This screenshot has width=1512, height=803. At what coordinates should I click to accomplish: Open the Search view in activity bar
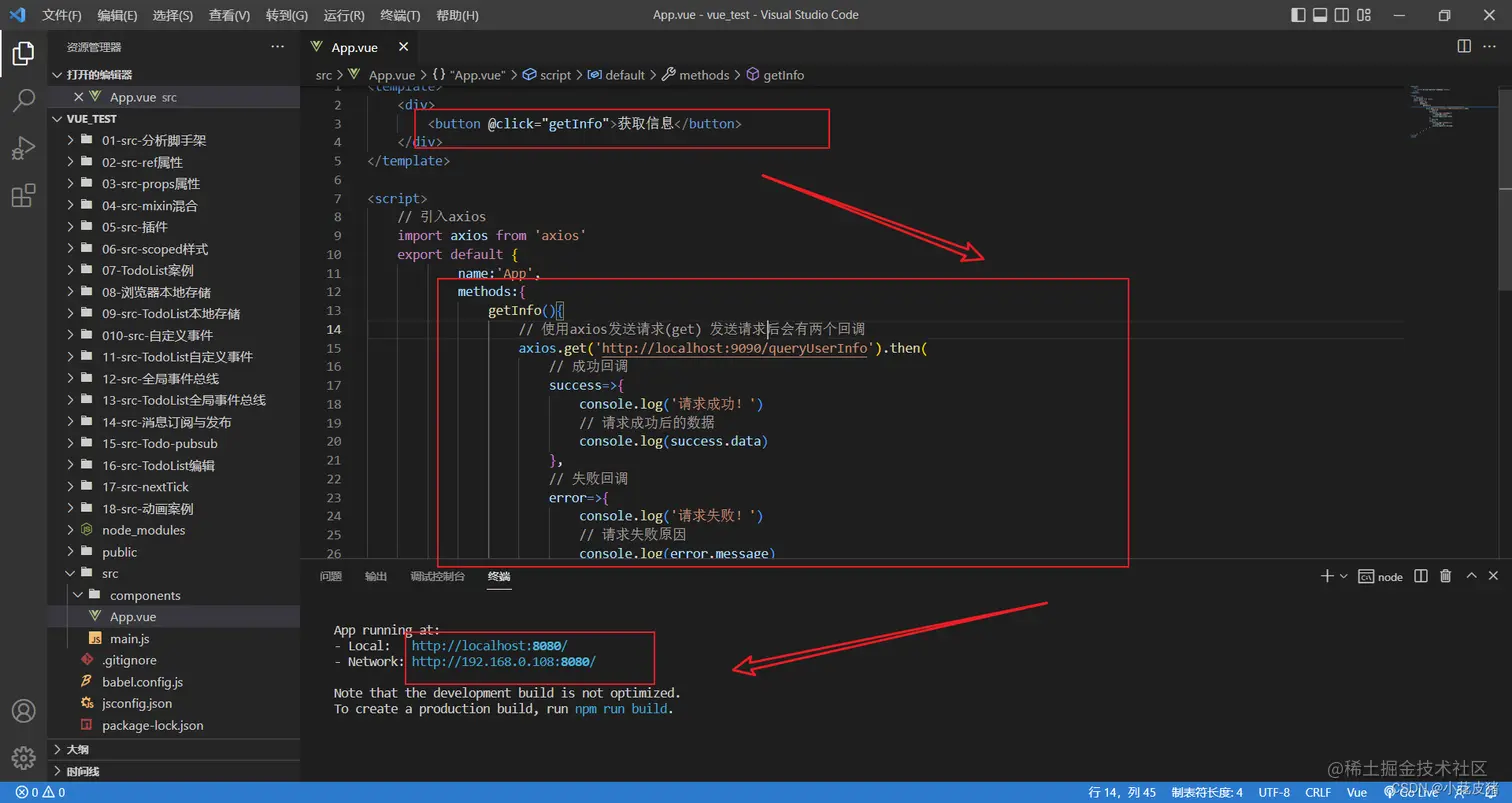tap(23, 100)
